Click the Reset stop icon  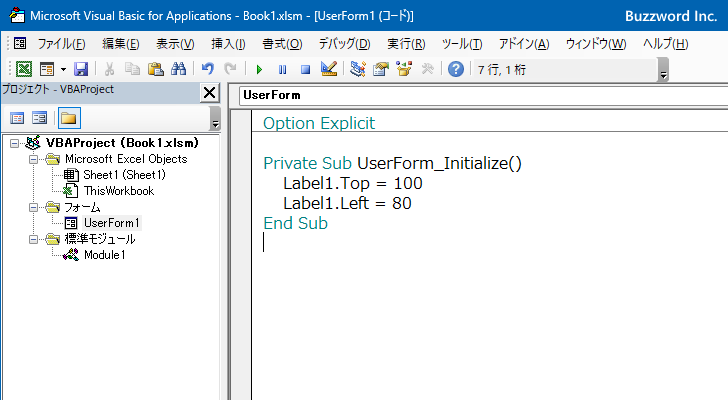click(305, 70)
